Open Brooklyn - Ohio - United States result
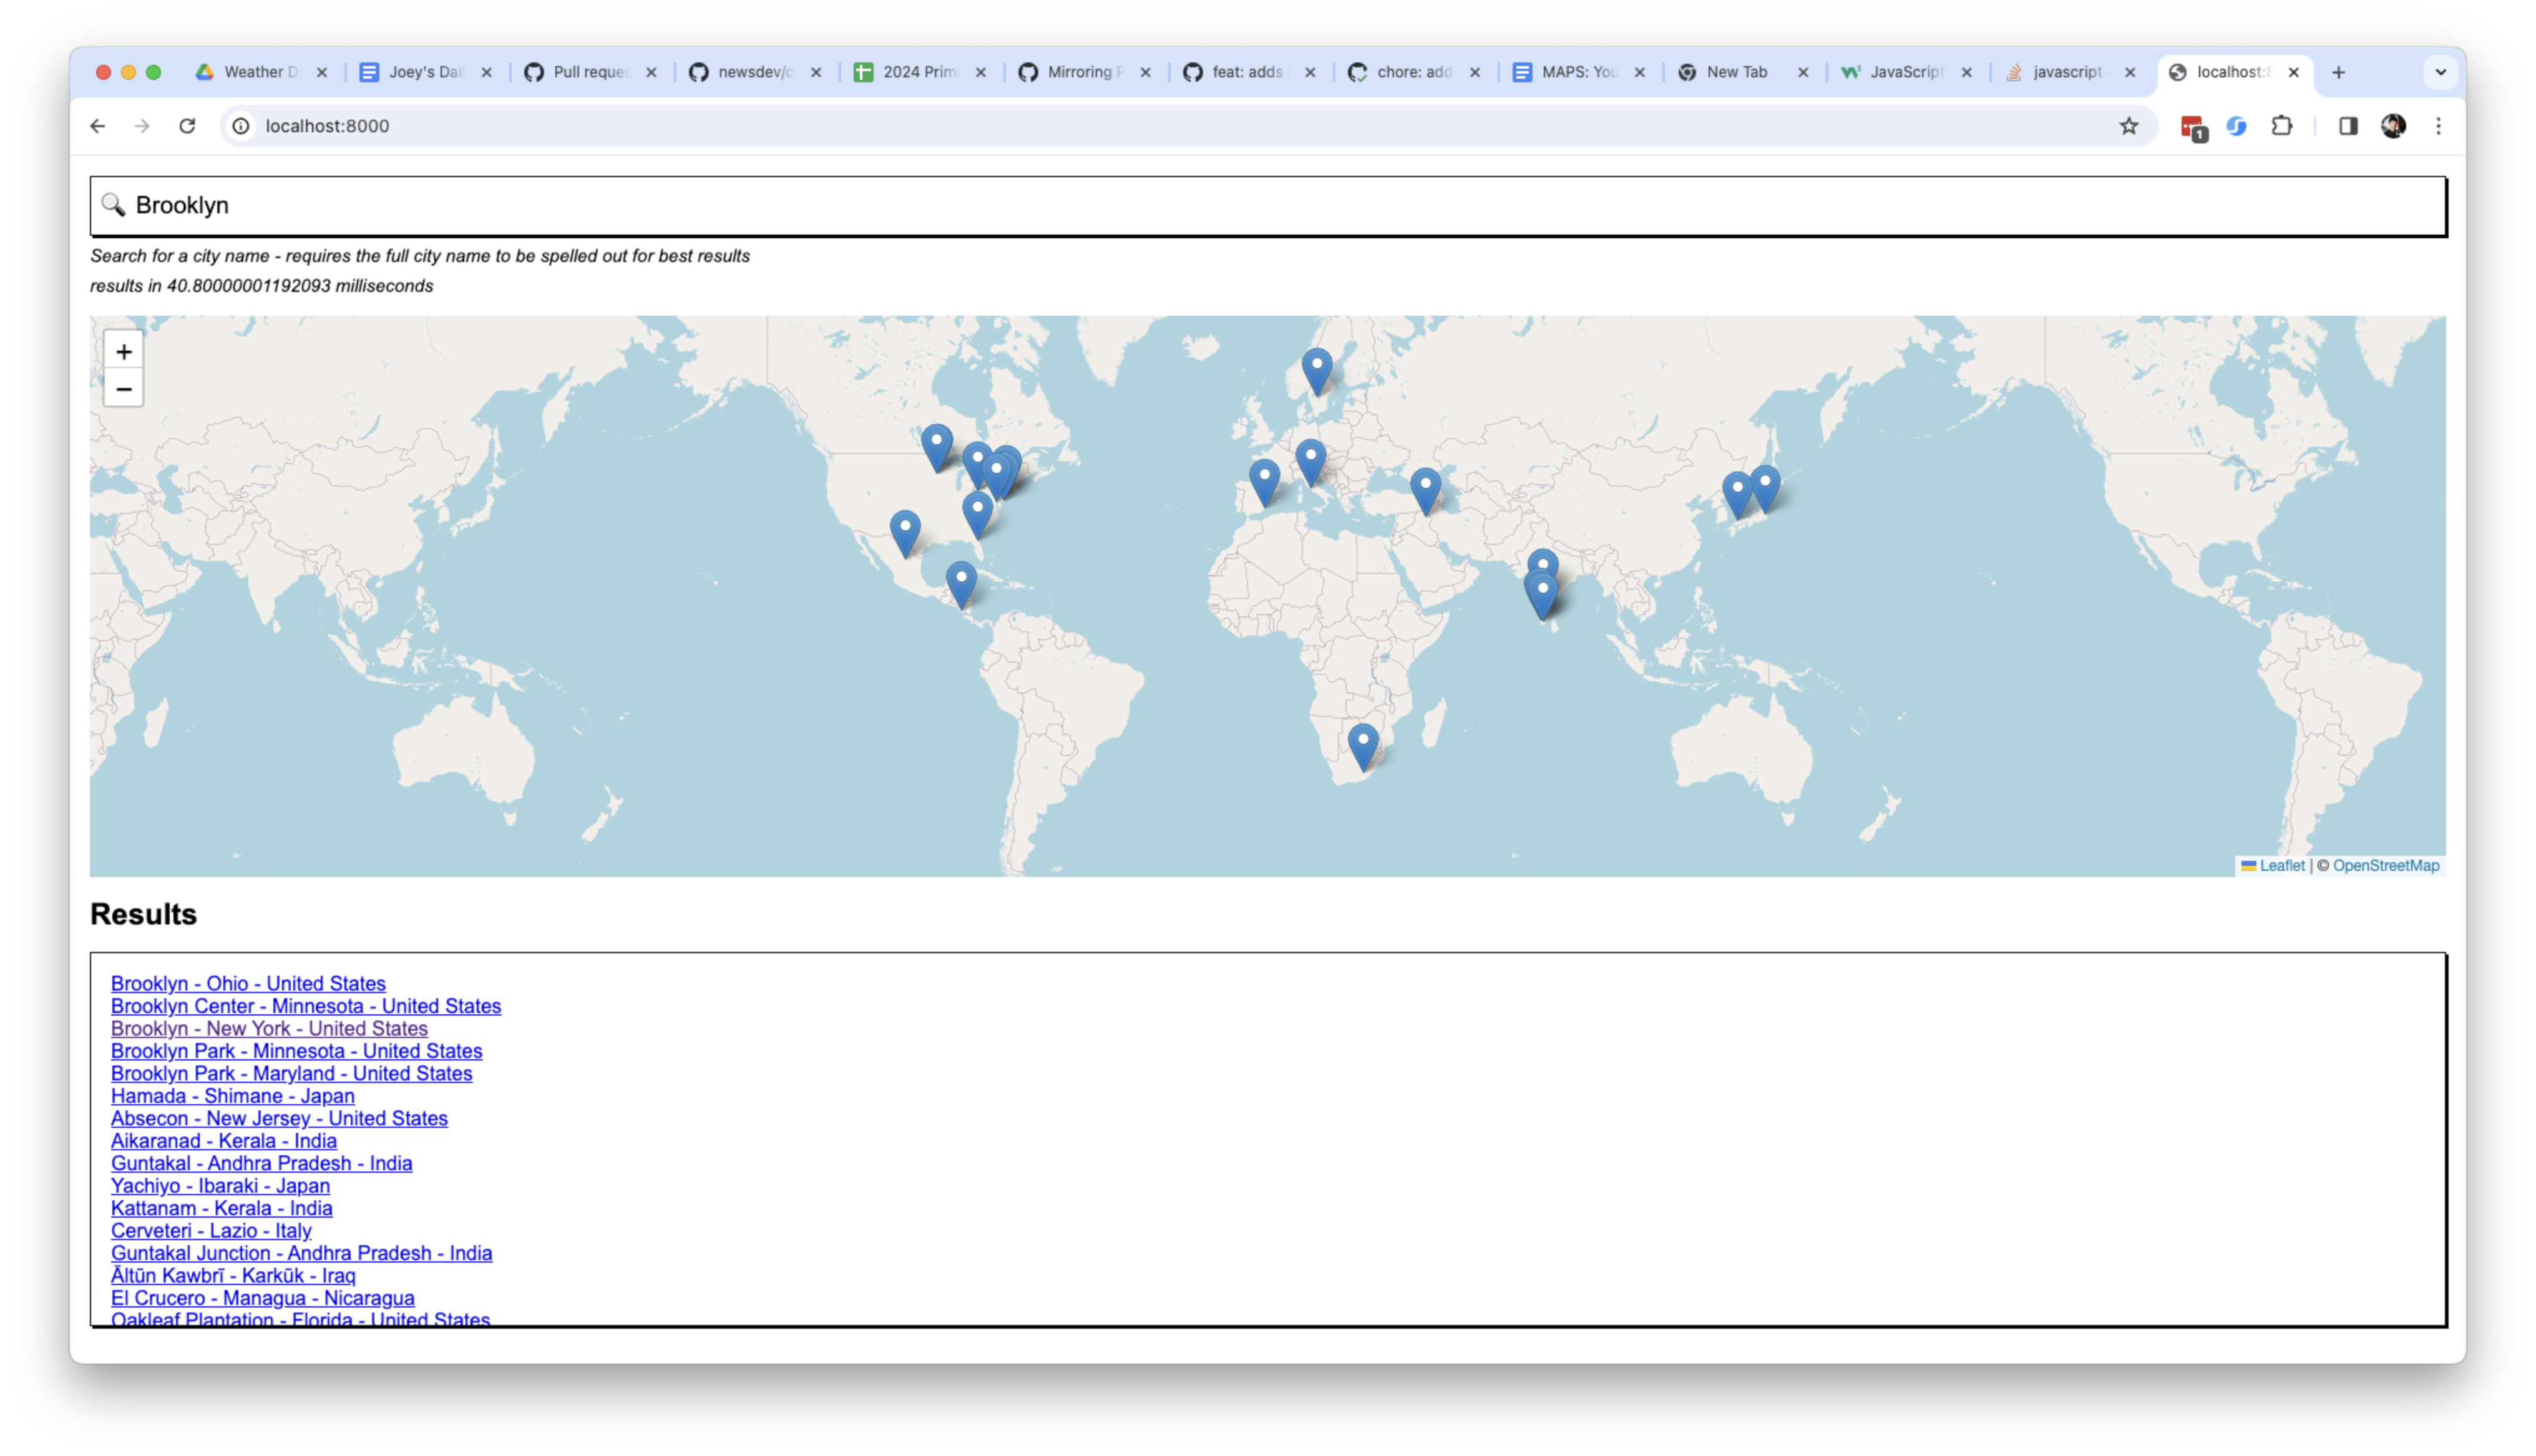Image resolution: width=2536 pixels, height=1456 pixels. [x=248, y=983]
